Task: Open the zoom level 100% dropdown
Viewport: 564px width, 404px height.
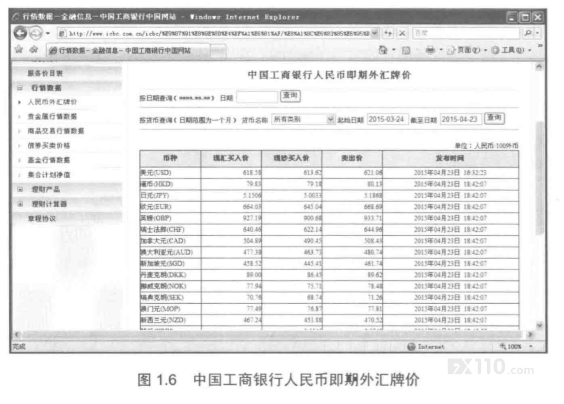Action: (x=531, y=346)
